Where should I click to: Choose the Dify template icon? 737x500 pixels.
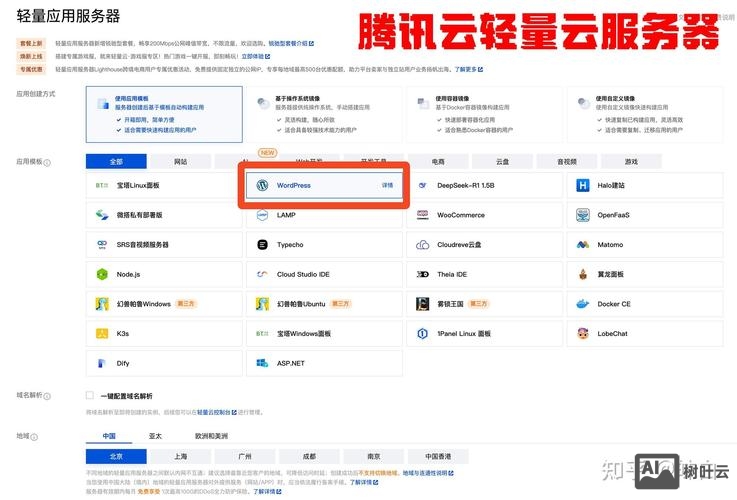102,363
